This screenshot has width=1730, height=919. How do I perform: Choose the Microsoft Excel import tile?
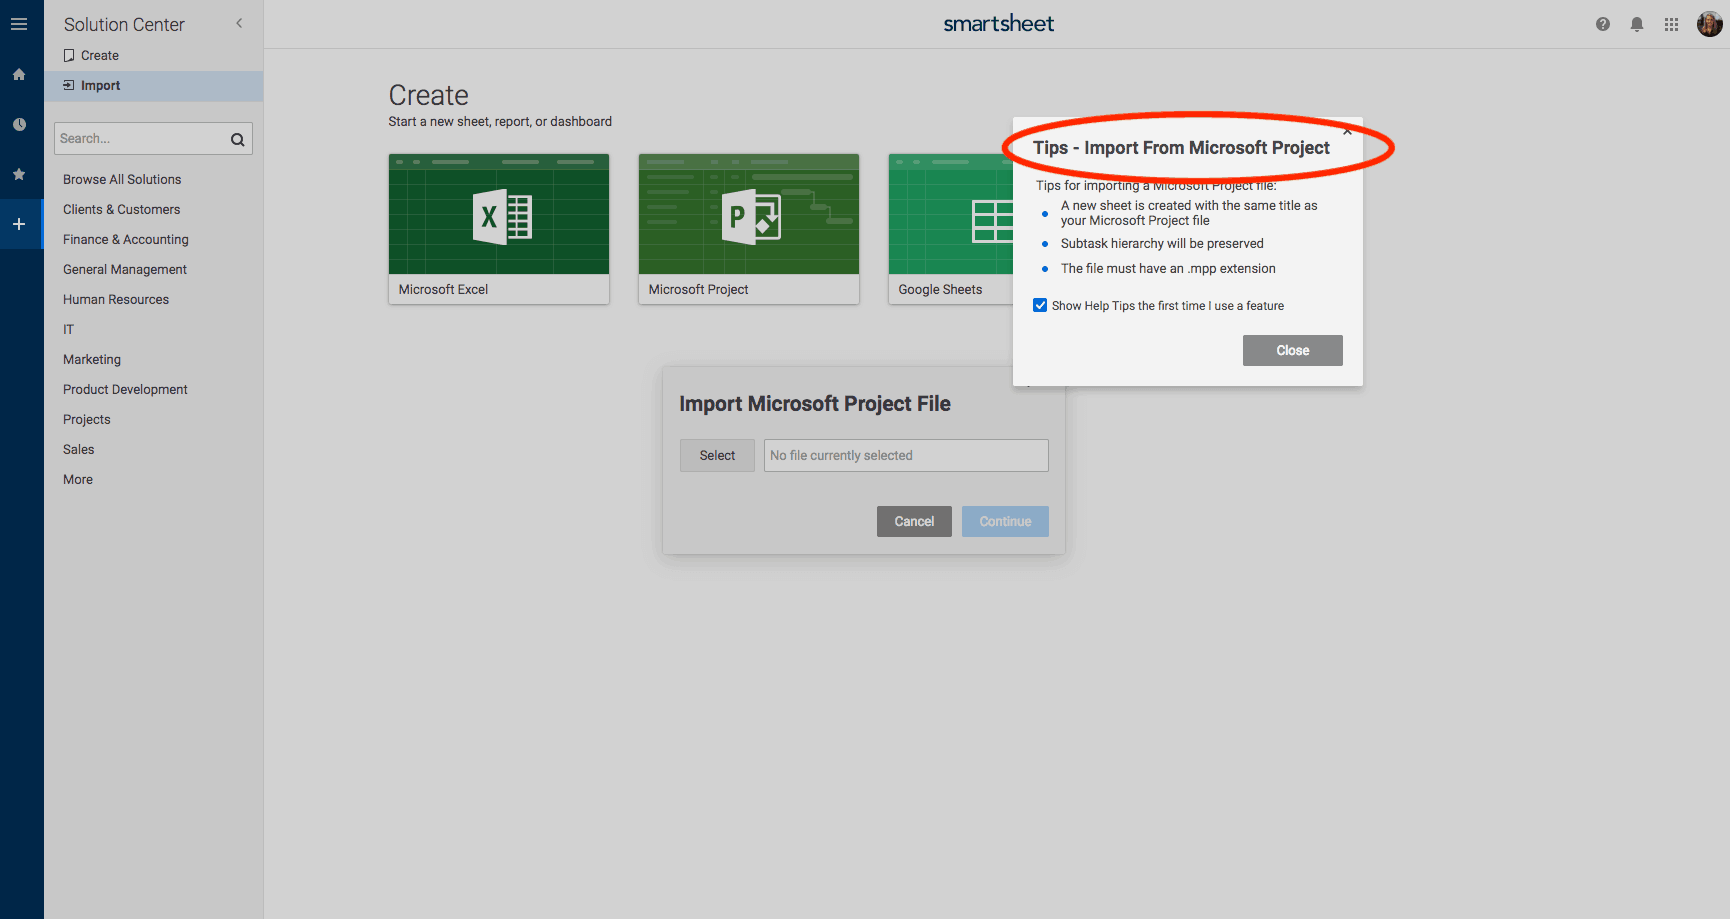coord(498,228)
